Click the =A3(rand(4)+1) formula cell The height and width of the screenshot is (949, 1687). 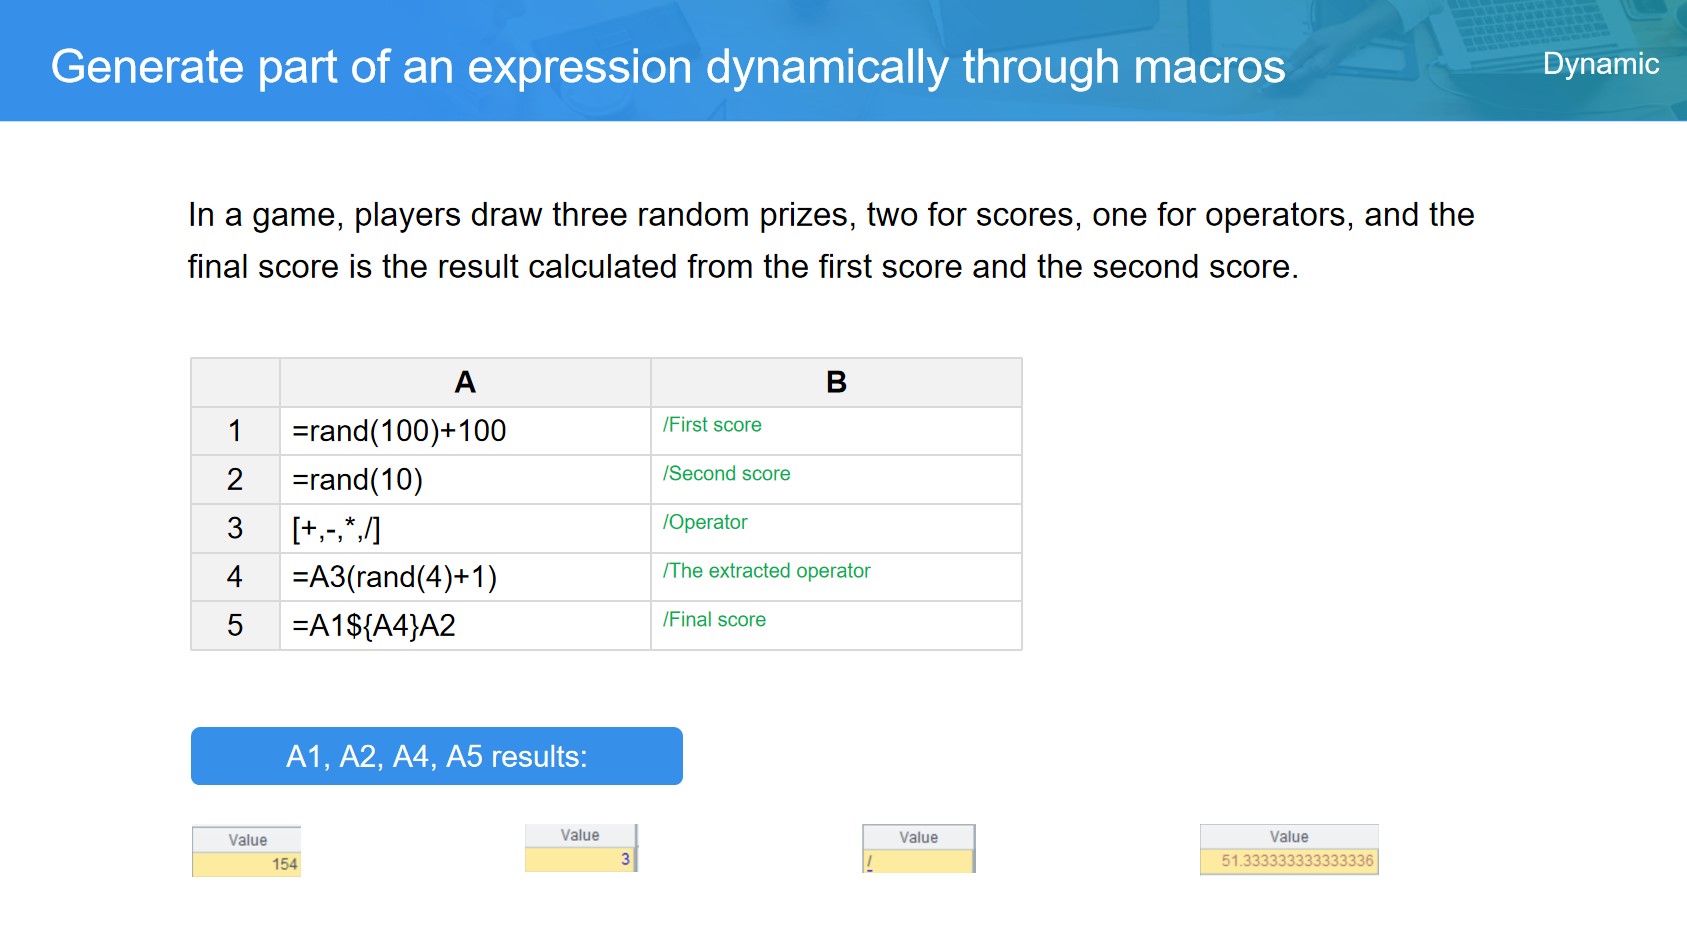(465, 577)
